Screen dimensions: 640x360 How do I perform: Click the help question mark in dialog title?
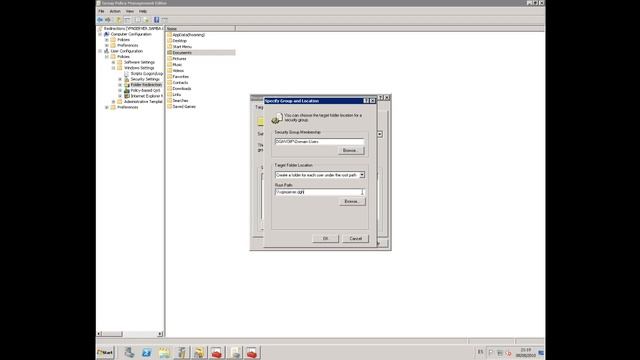click(x=366, y=101)
